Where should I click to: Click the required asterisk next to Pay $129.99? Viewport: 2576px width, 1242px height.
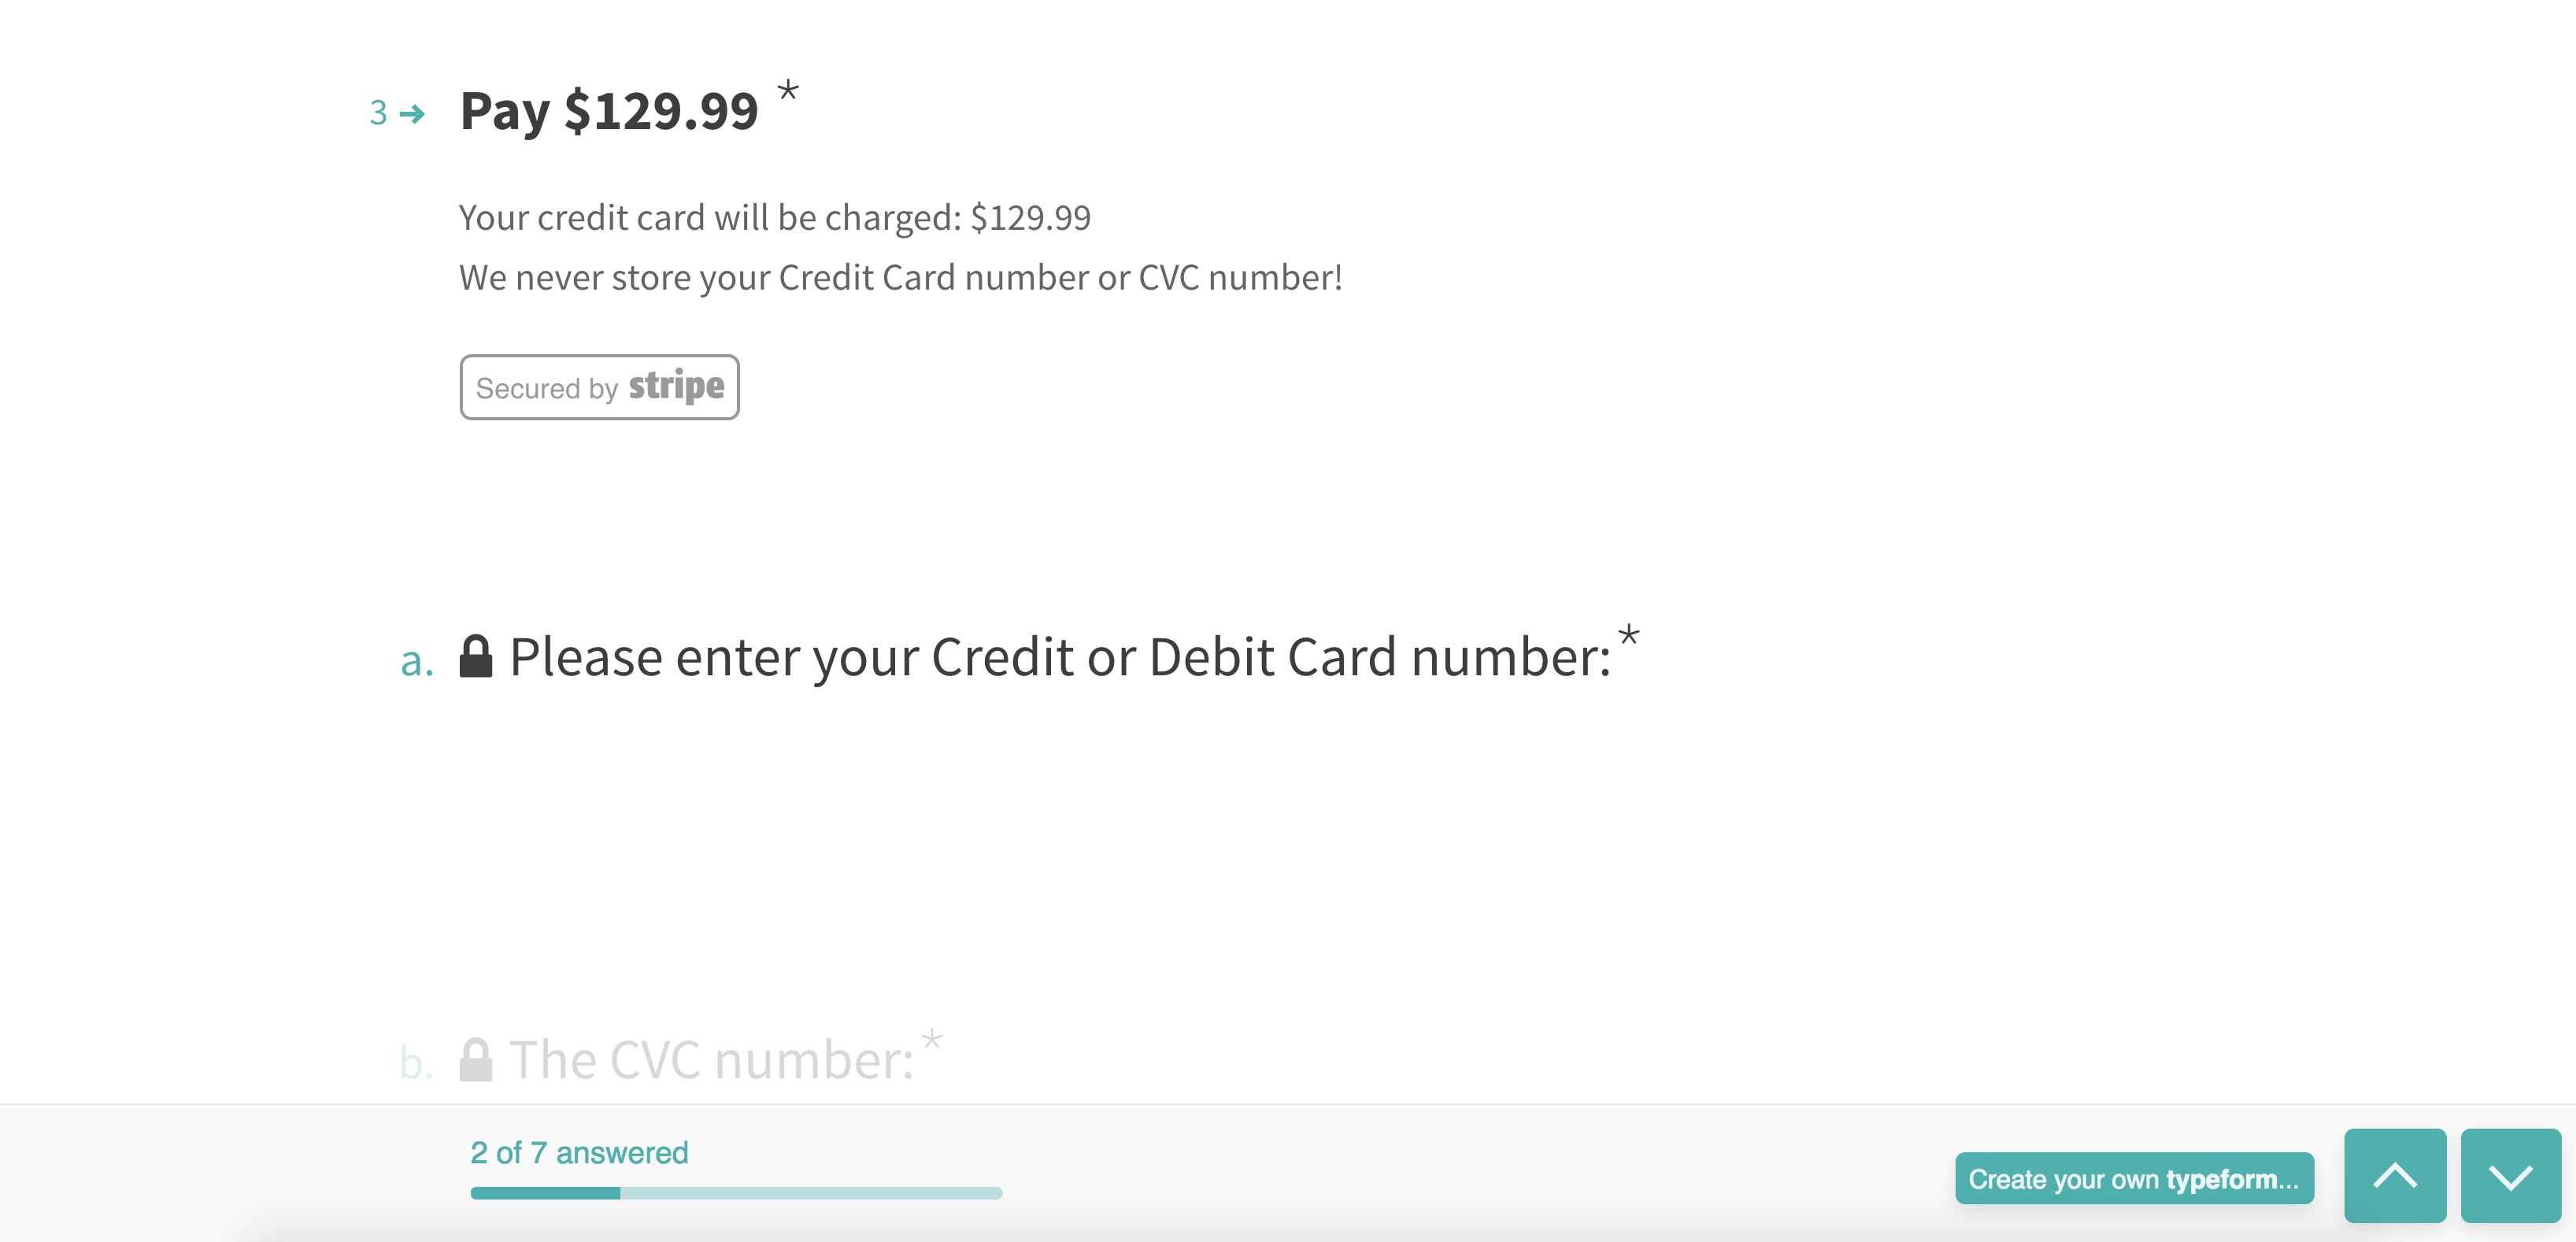pyautogui.click(x=788, y=91)
